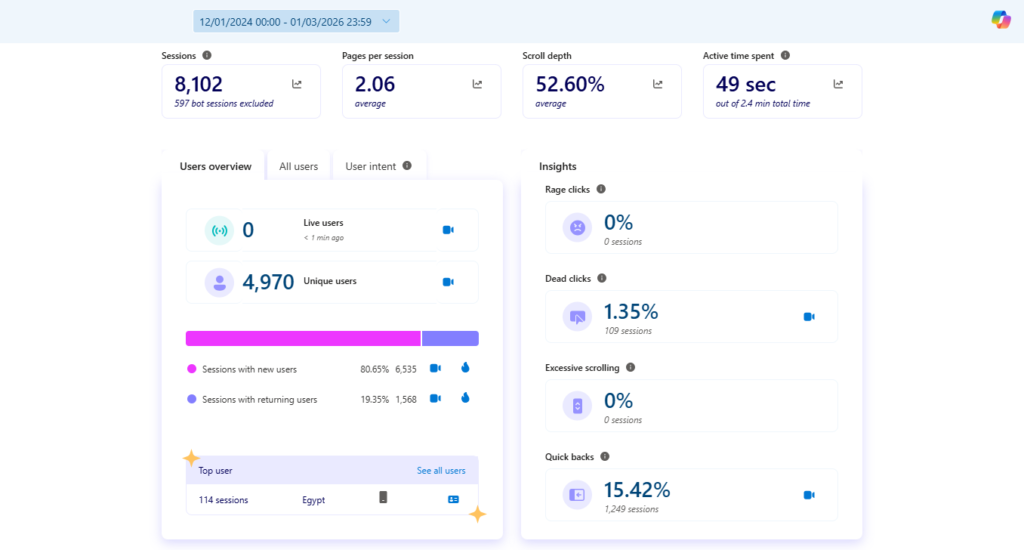
Task: View the Active time spent trend chart
Action: click(x=838, y=84)
